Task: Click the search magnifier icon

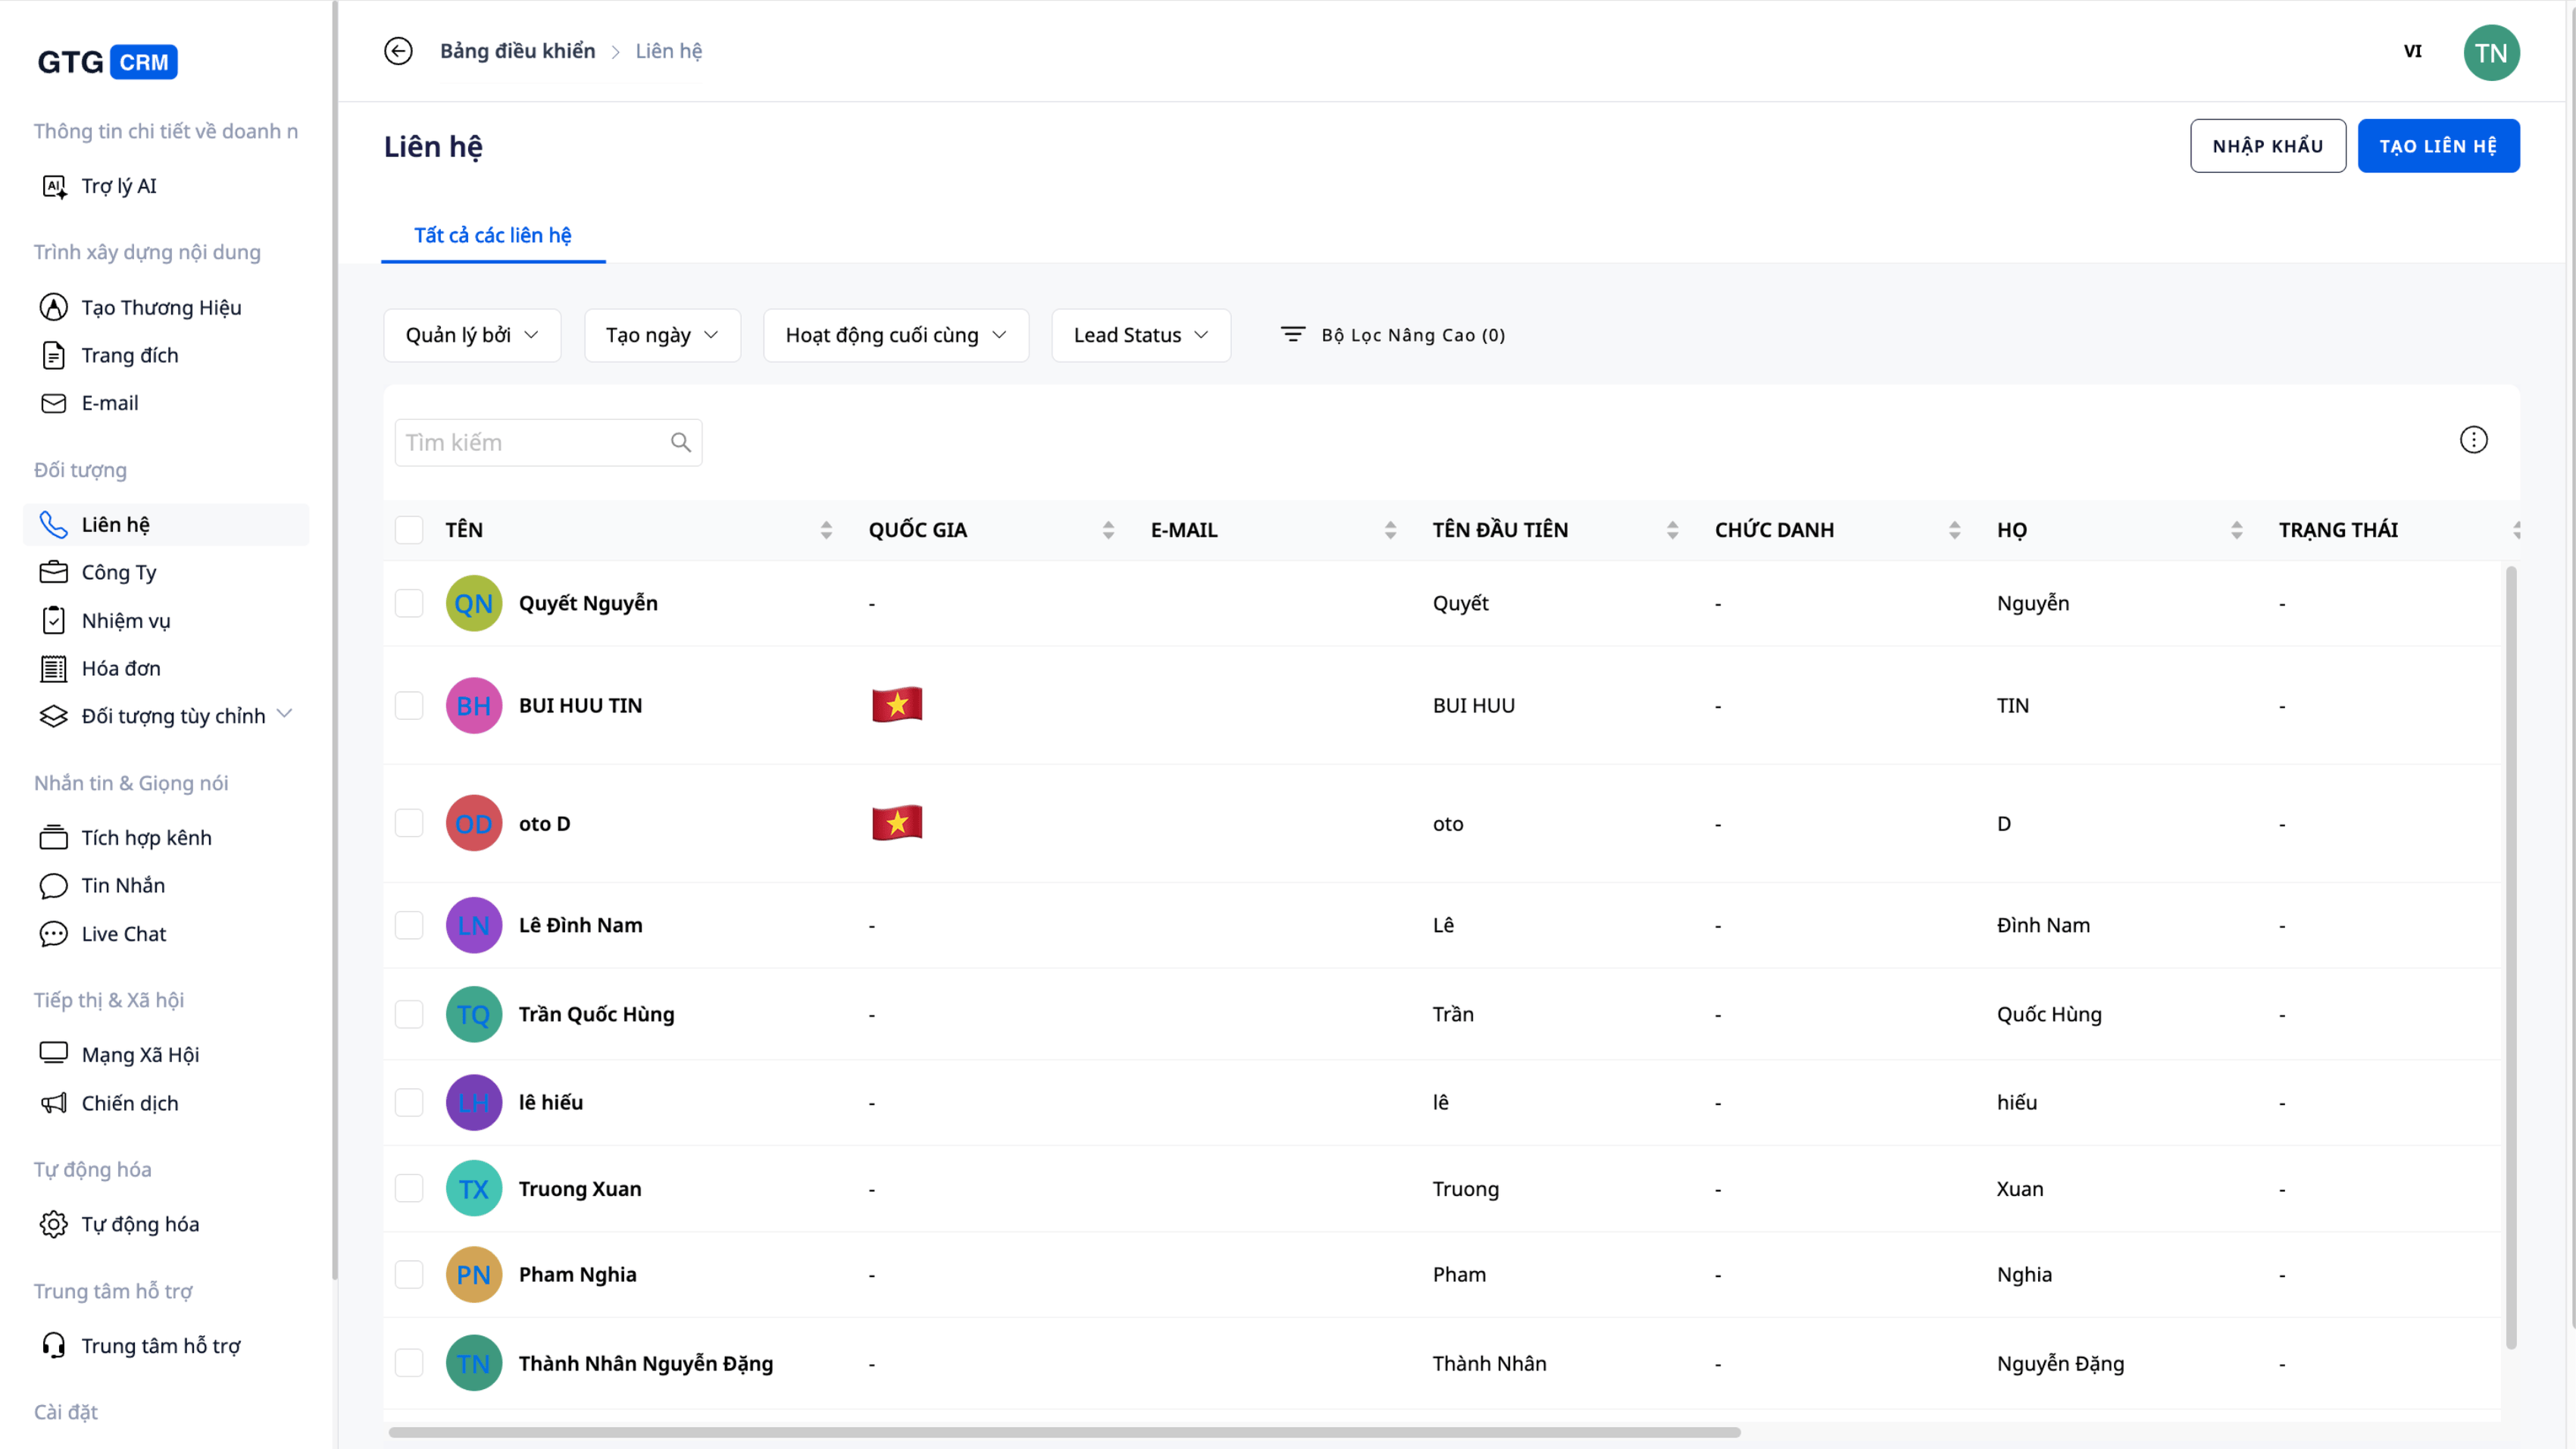Action: [x=681, y=442]
